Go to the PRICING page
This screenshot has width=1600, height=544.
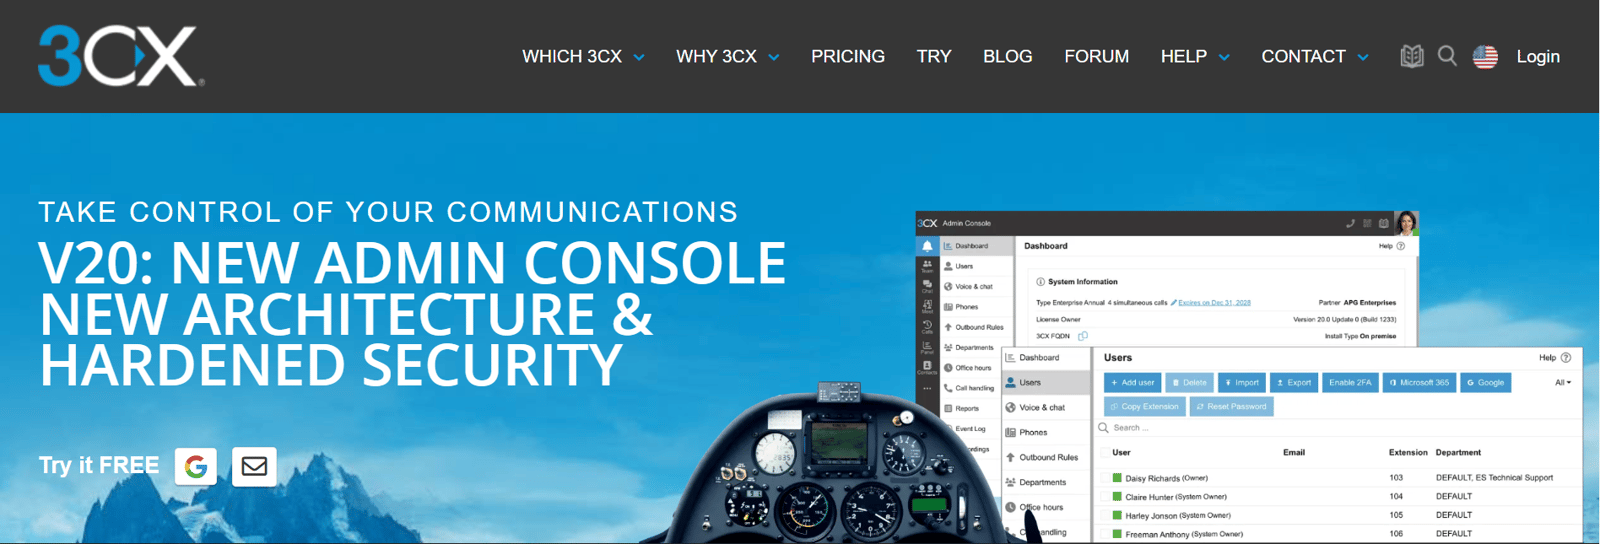[x=848, y=57]
